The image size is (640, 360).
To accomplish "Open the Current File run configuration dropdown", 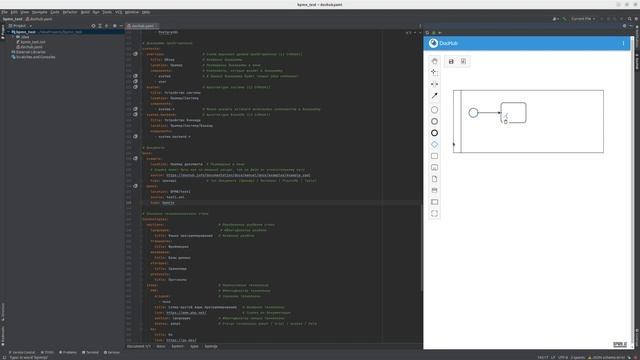I will (x=583, y=19).
